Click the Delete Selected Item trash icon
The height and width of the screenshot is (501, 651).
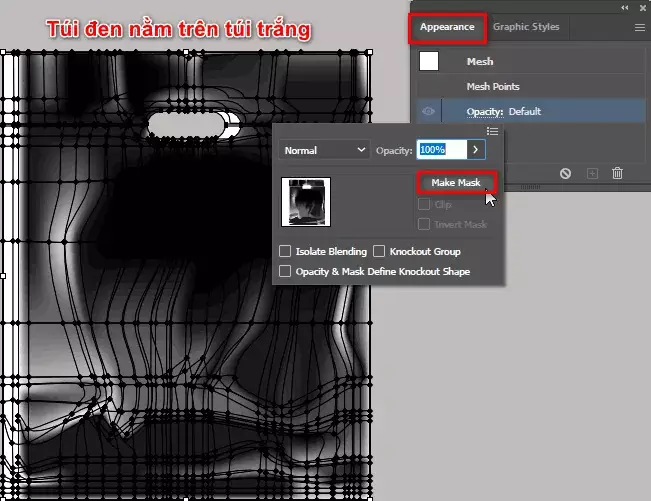[618, 173]
